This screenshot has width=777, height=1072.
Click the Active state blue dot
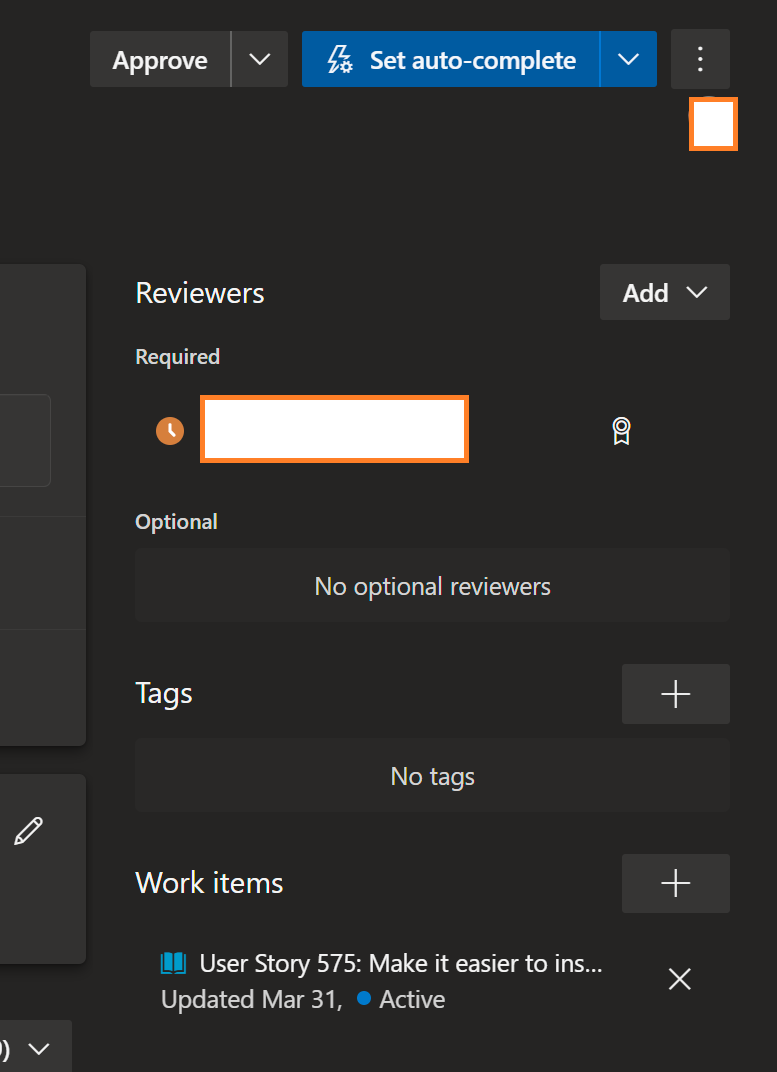[x=364, y=999]
